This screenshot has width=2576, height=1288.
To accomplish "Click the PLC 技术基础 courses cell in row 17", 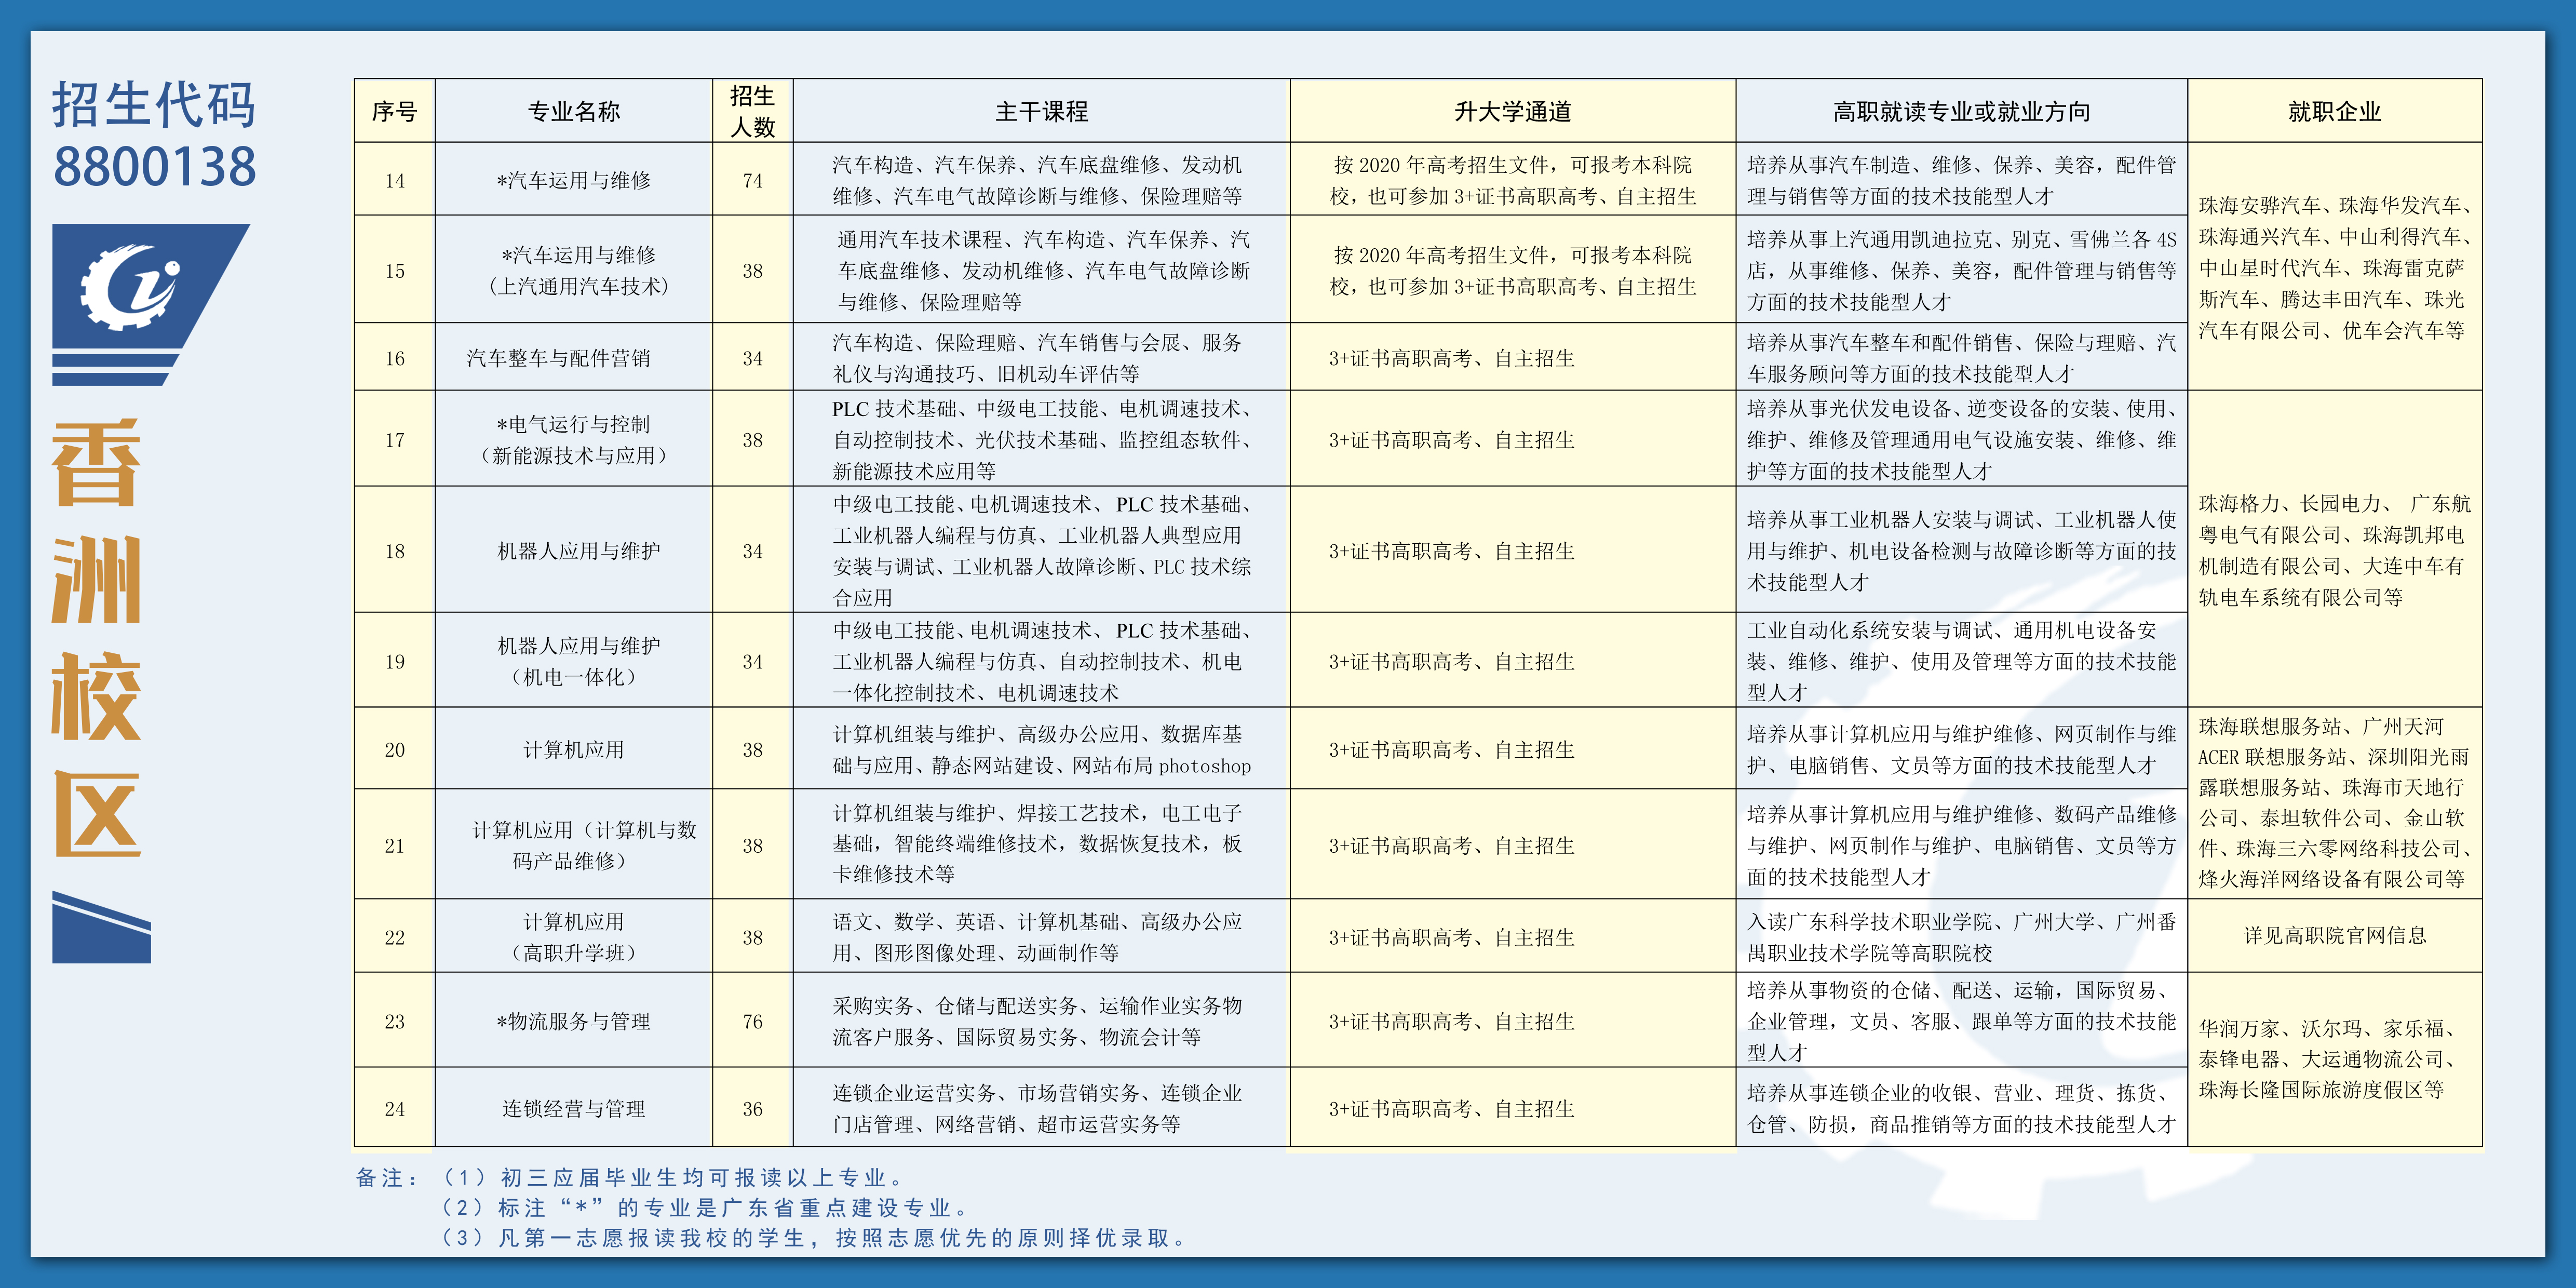I will coord(1041,439).
